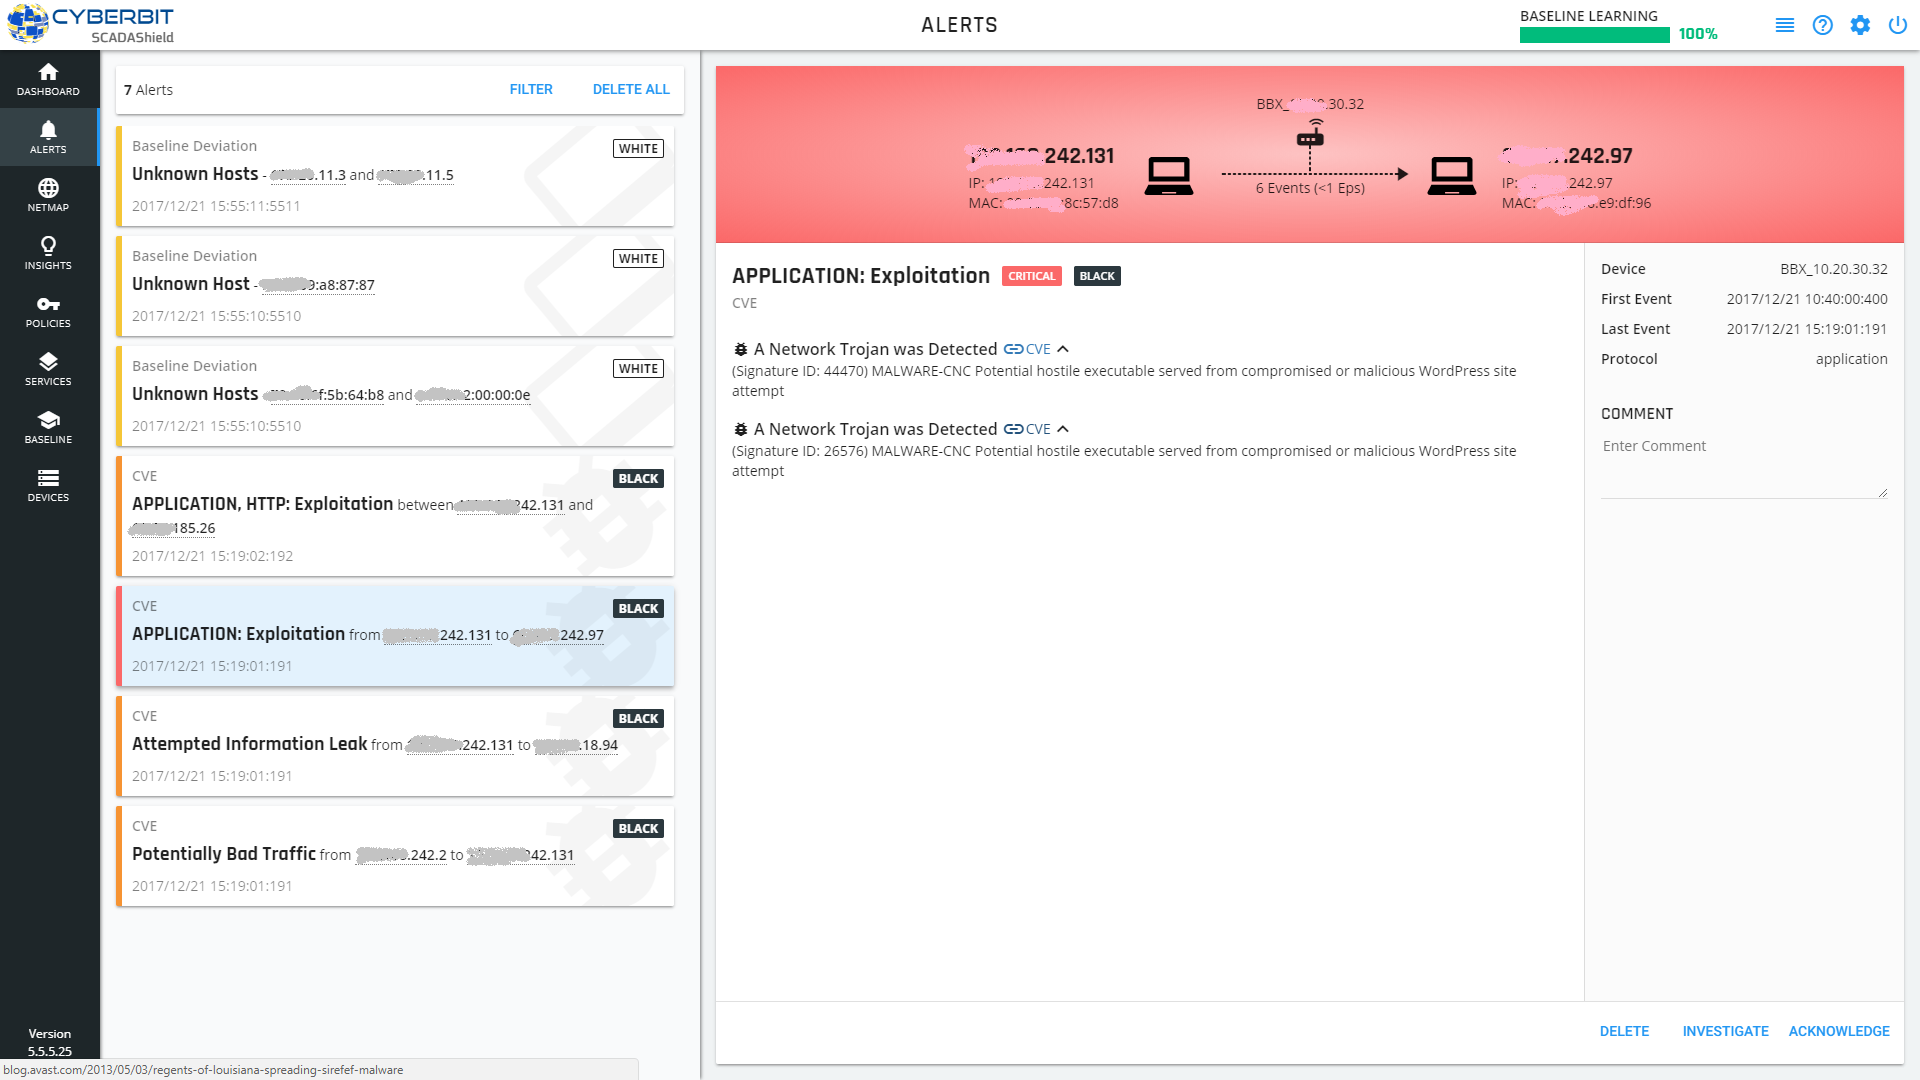
Task: Click ACKNOWLEDGE on the Exploitation alert
Action: pyautogui.click(x=1839, y=1031)
